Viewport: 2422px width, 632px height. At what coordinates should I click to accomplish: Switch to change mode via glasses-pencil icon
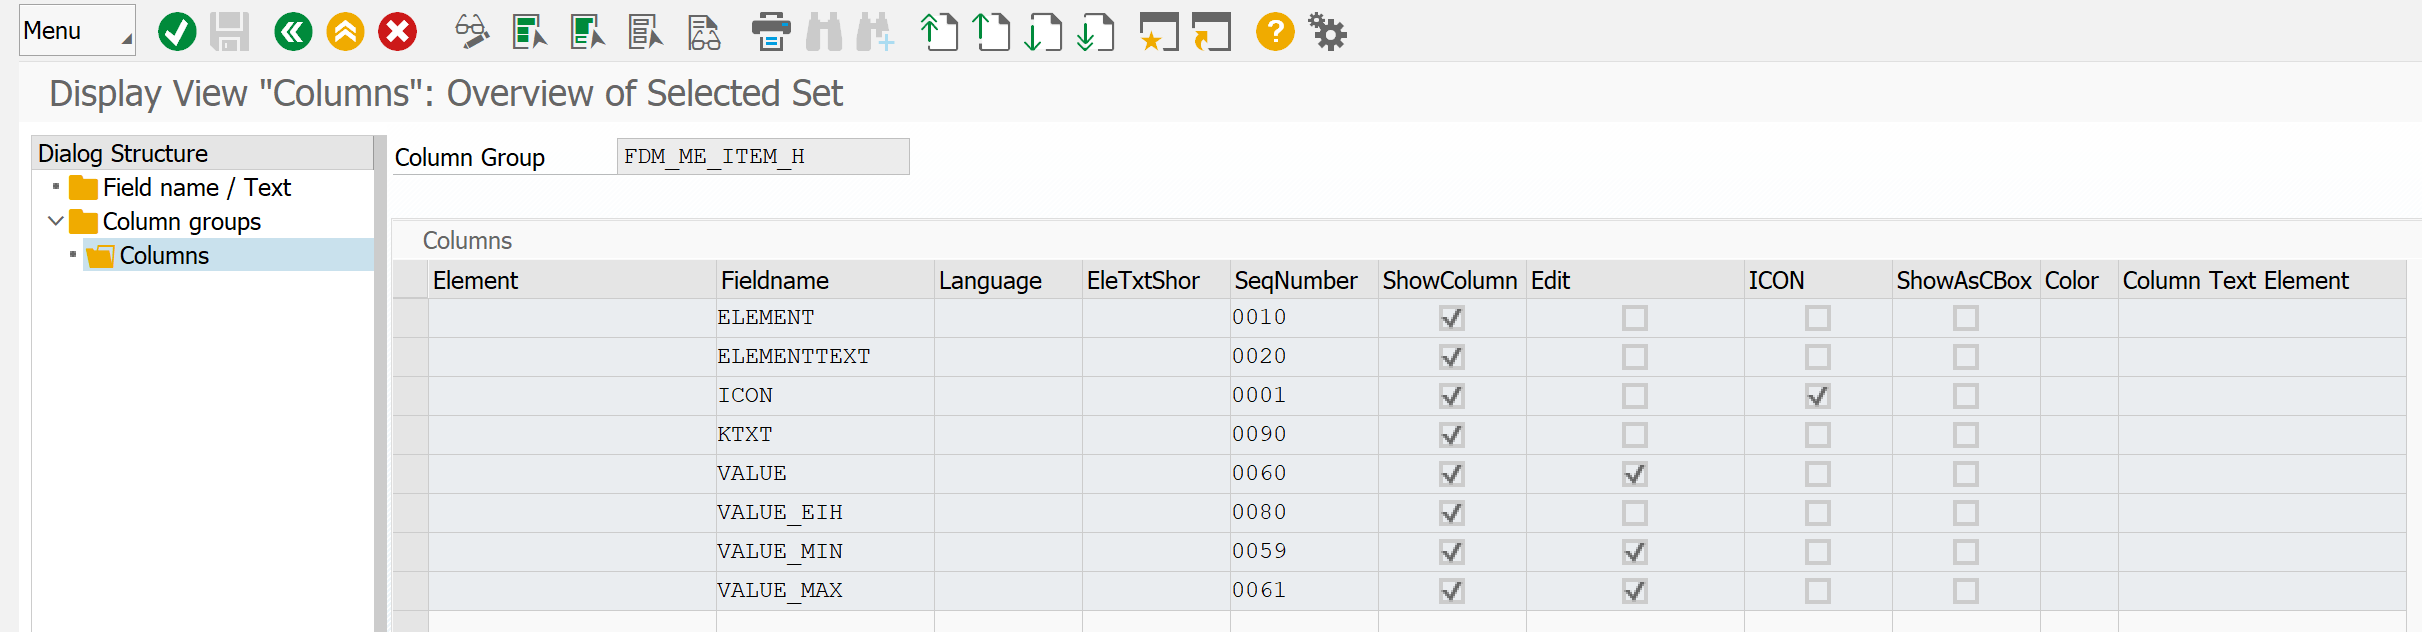(x=471, y=32)
